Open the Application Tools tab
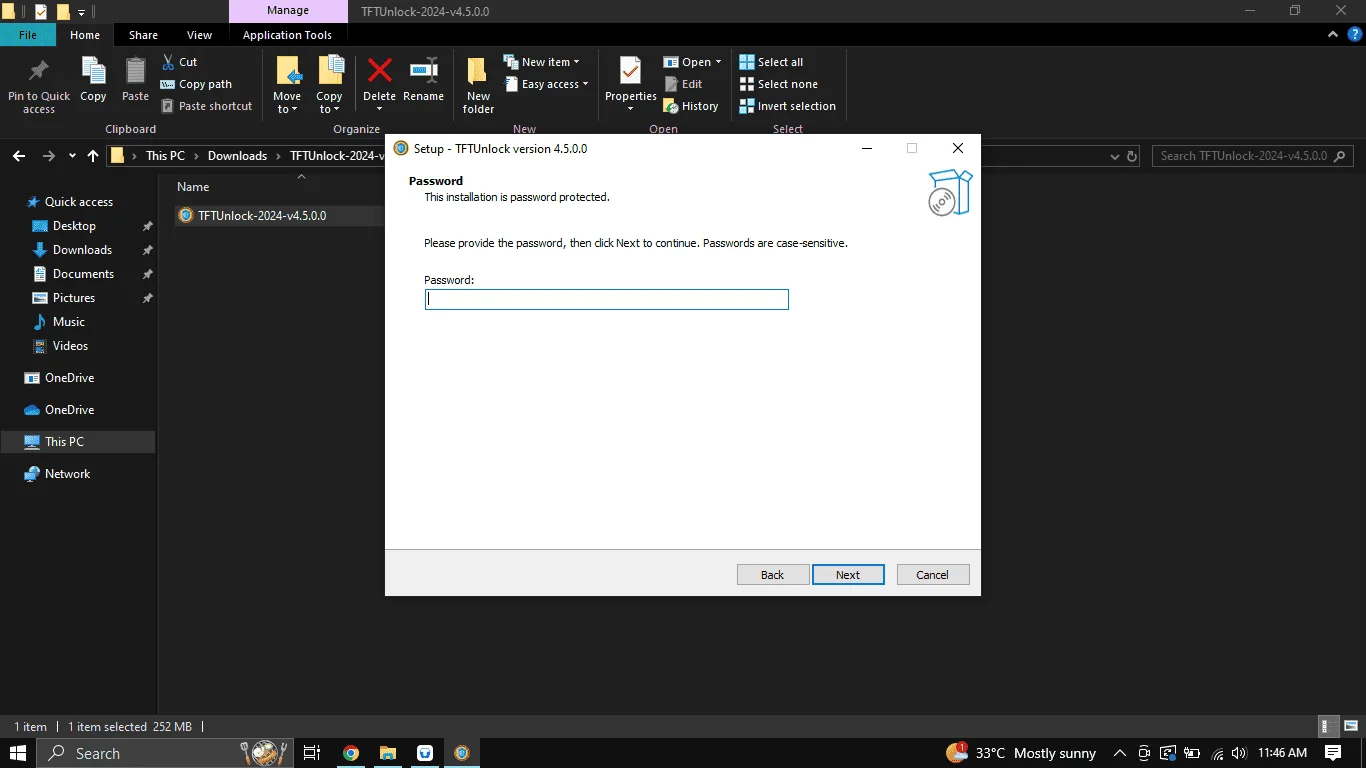This screenshot has height=768, width=1366. (x=287, y=35)
